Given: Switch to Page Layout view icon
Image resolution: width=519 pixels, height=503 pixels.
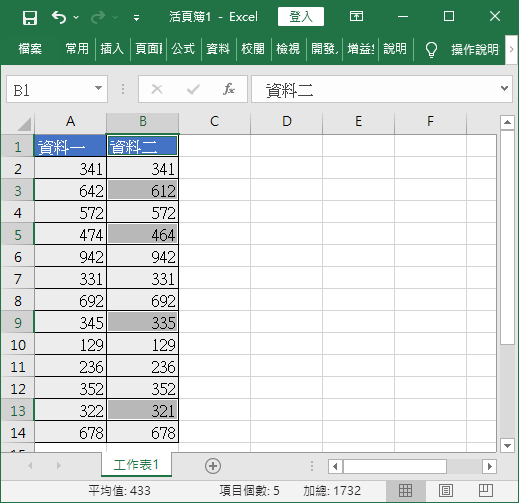Looking at the screenshot, I should (446, 490).
